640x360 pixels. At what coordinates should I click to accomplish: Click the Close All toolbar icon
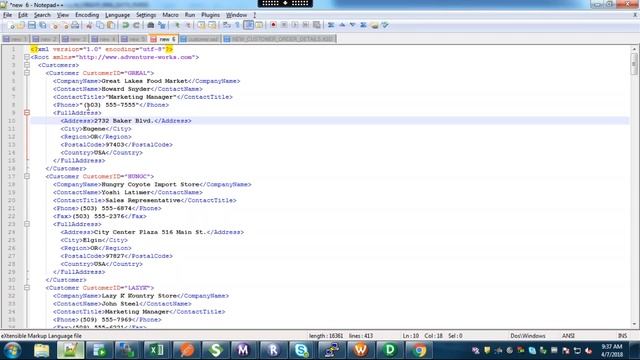pos(64,25)
